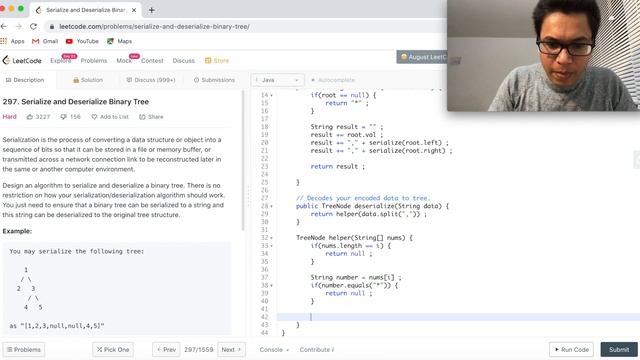The width and height of the screenshot is (640, 360).
Task: Click the Contribute link
Action: [x=317, y=350]
